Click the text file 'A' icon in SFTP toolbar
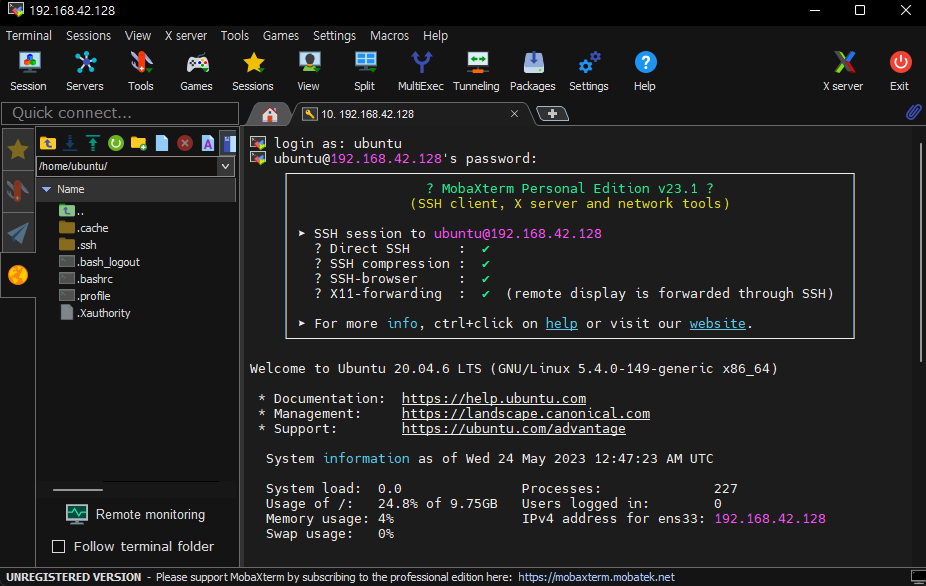 (x=208, y=142)
